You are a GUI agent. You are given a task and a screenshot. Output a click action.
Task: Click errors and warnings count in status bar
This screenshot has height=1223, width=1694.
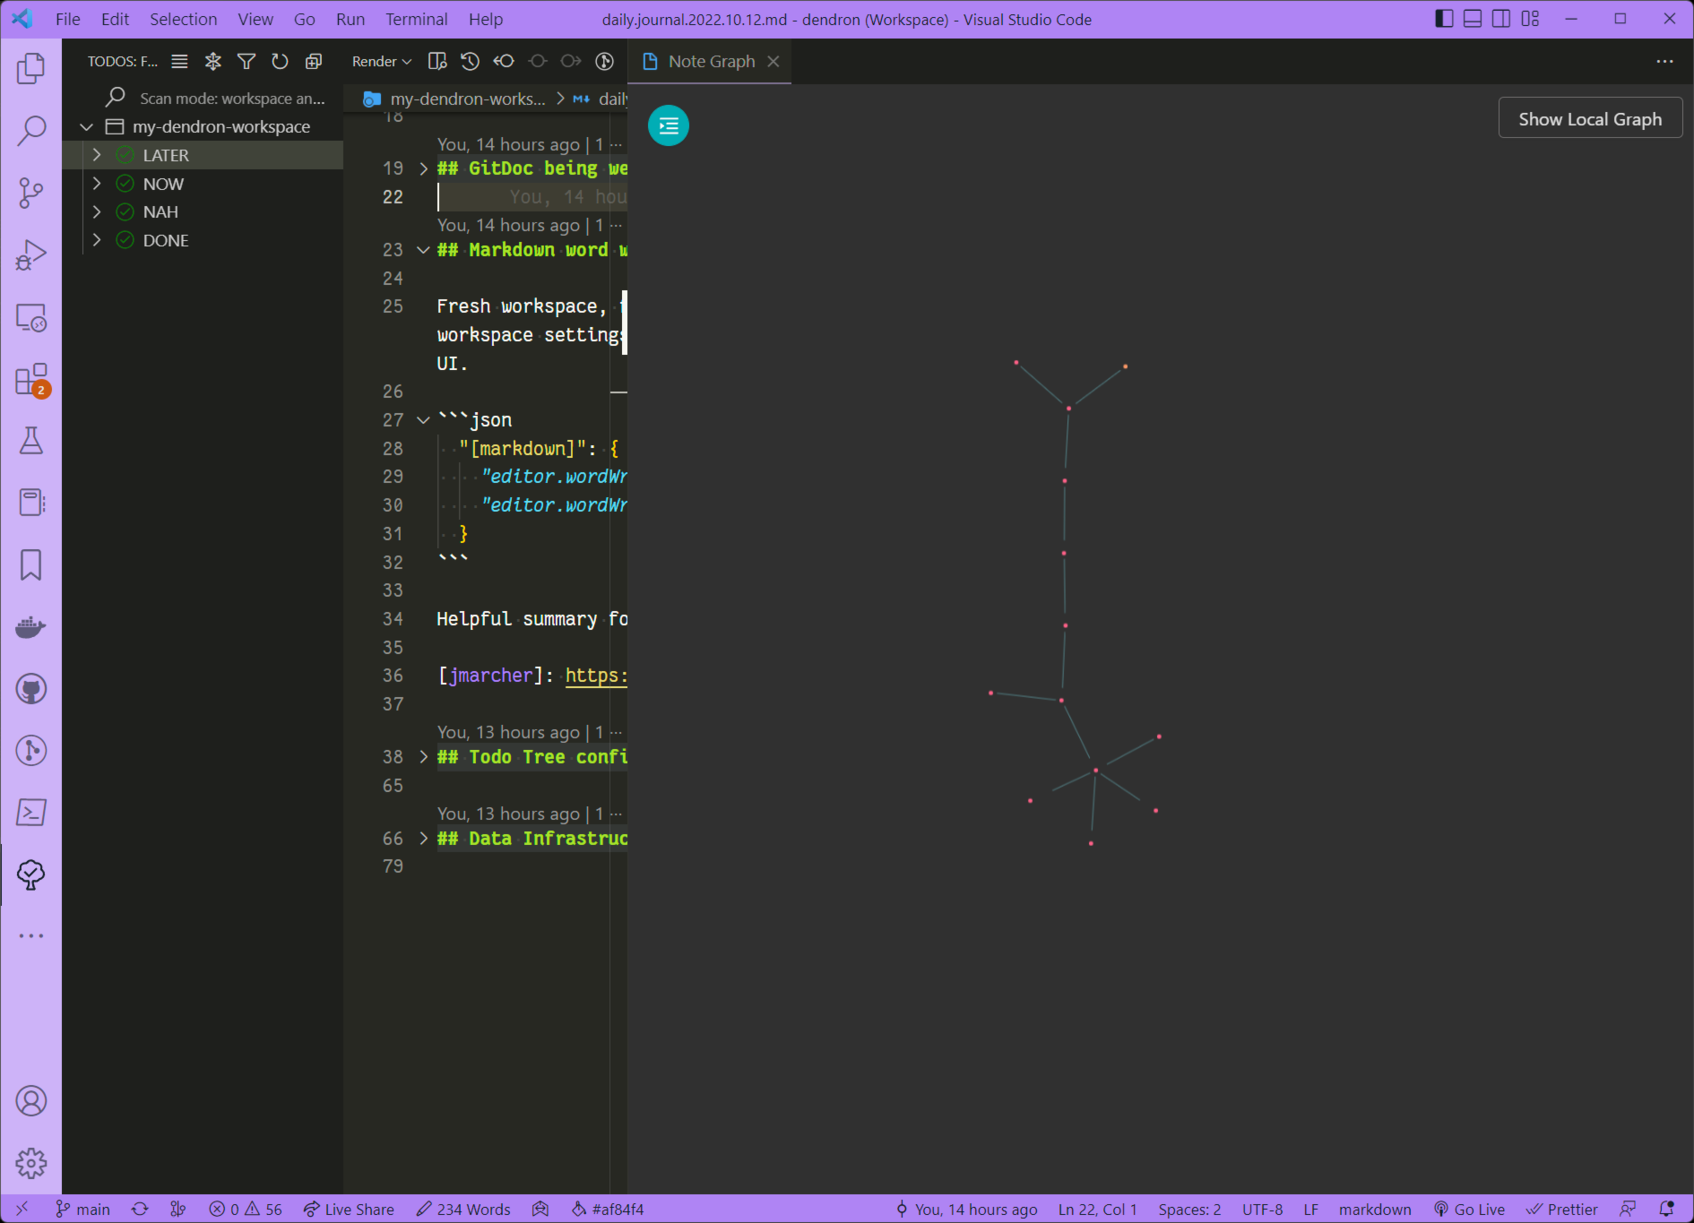(245, 1209)
